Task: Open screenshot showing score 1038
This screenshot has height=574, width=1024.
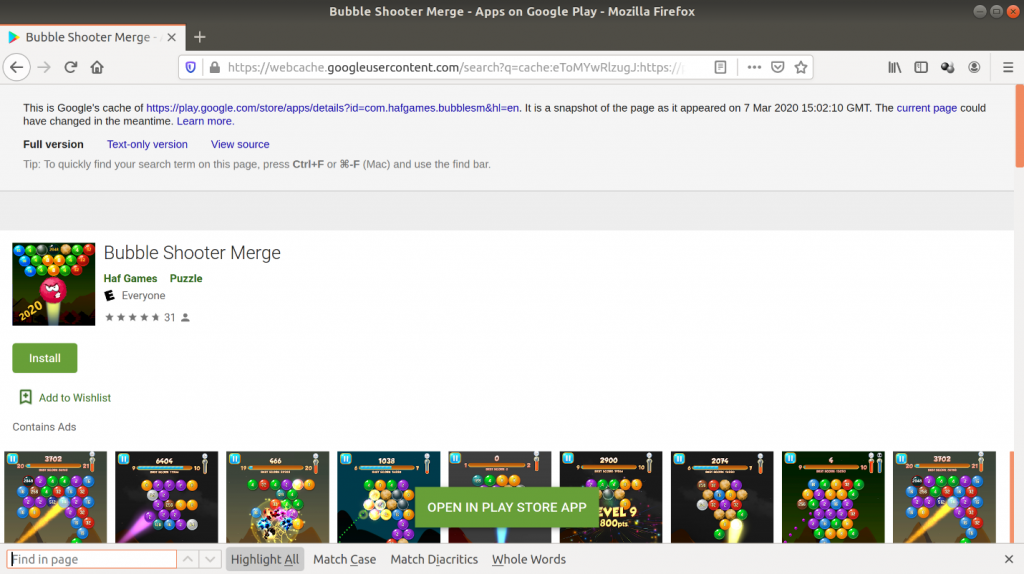Action: coord(389,497)
